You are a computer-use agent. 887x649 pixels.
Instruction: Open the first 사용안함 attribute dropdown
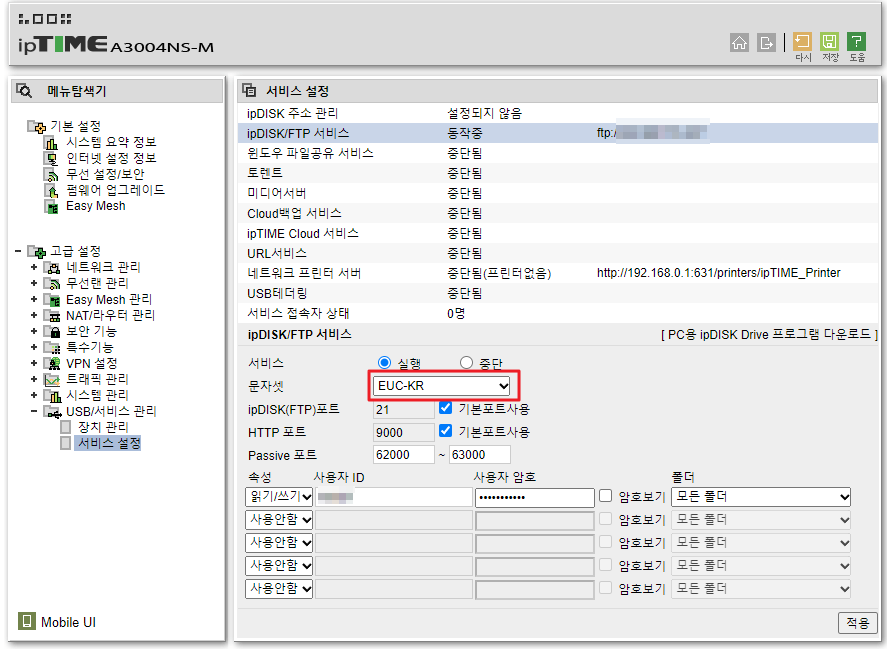[279, 520]
